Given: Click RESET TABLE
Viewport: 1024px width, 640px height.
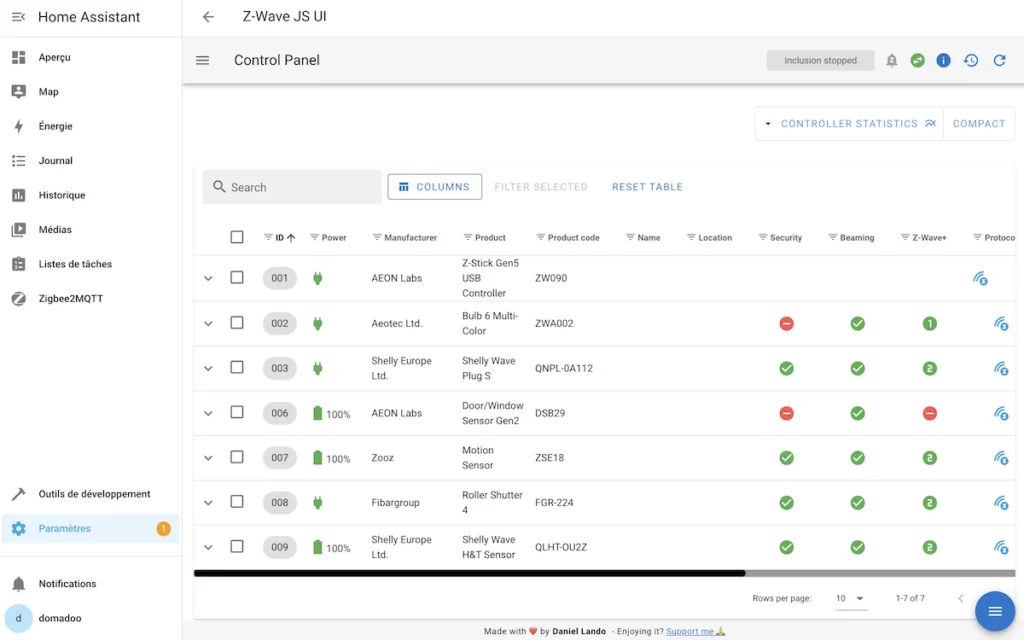Looking at the screenshot, I should (x=647, y=187).
